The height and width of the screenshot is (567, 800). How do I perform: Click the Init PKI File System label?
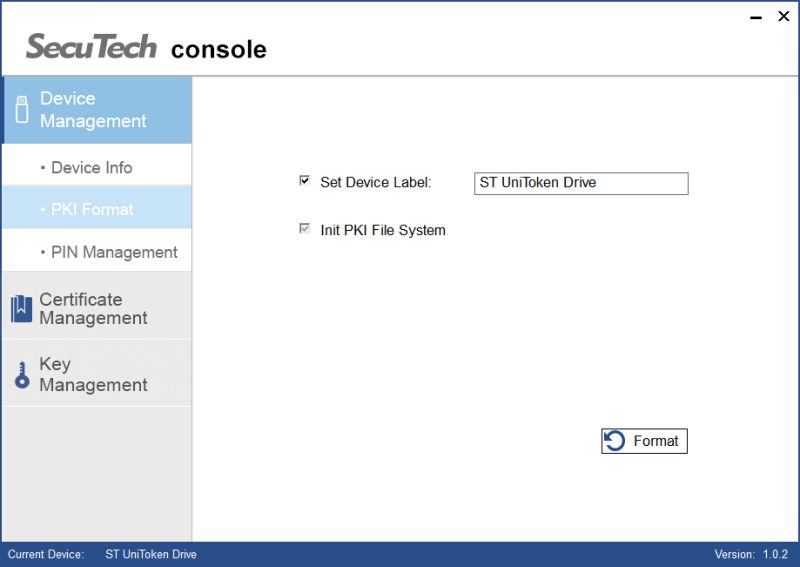(x=383, y=230)
